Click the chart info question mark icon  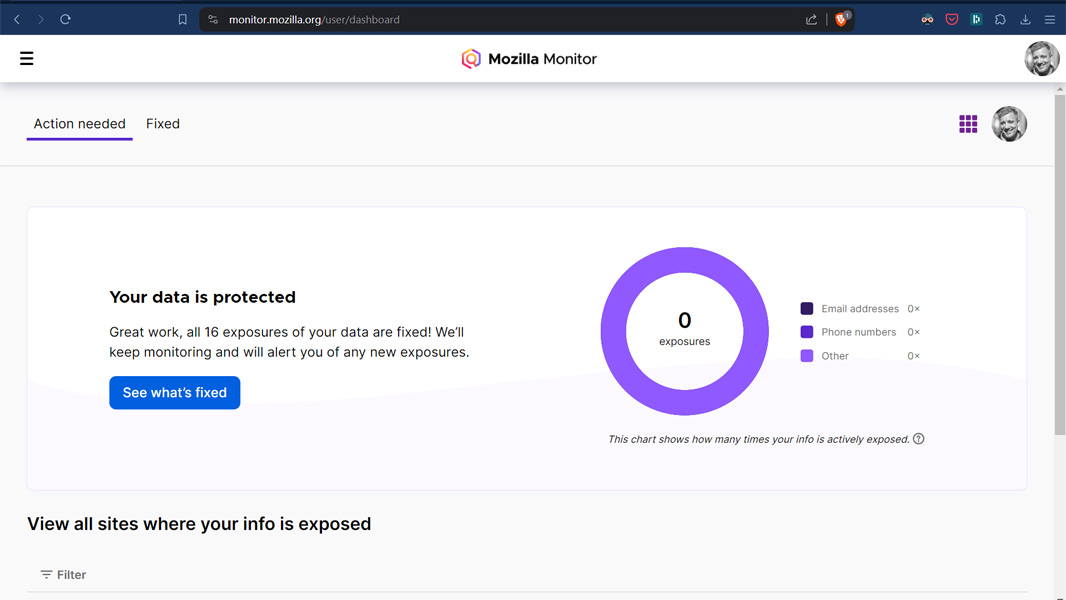click(918, 439)
